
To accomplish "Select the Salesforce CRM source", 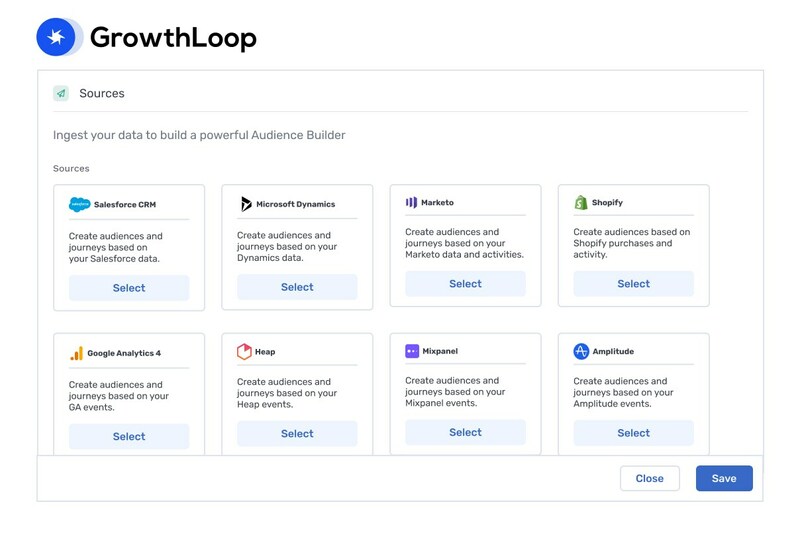I will point(129,288).
